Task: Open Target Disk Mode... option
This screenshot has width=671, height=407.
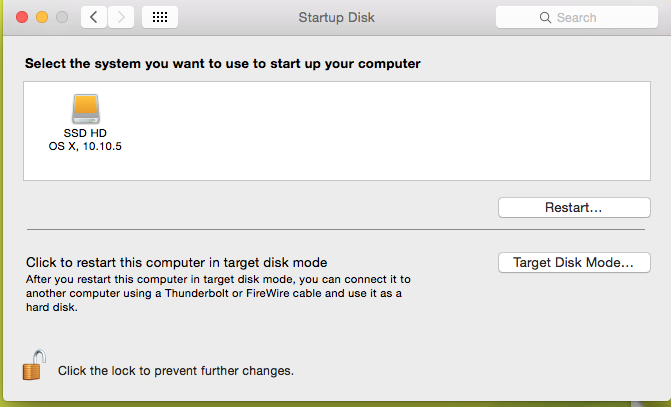Action: [x=574, y=262]
